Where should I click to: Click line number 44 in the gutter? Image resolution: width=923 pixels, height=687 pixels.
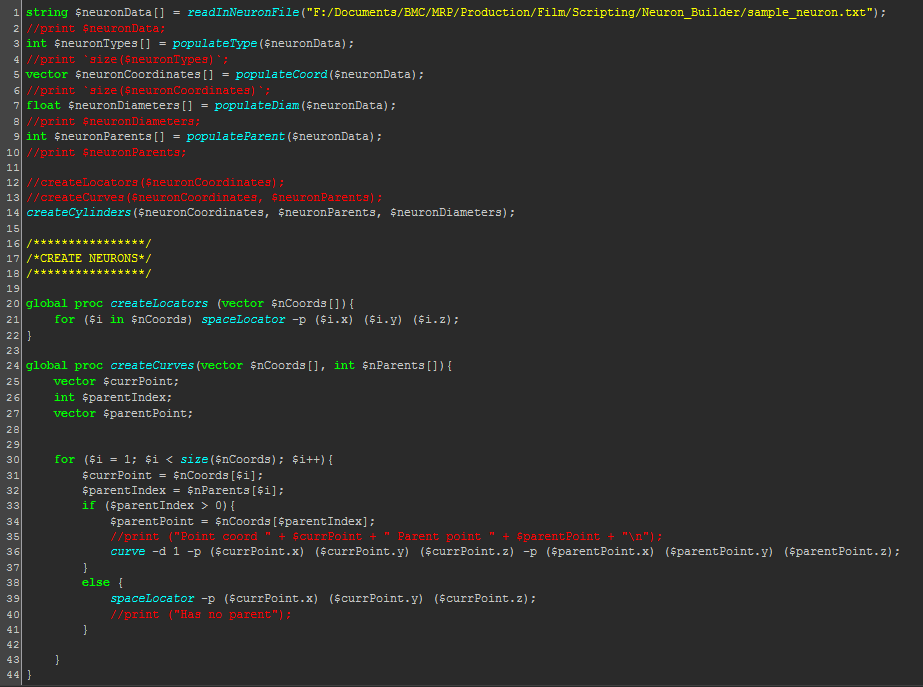click(13, 675)
